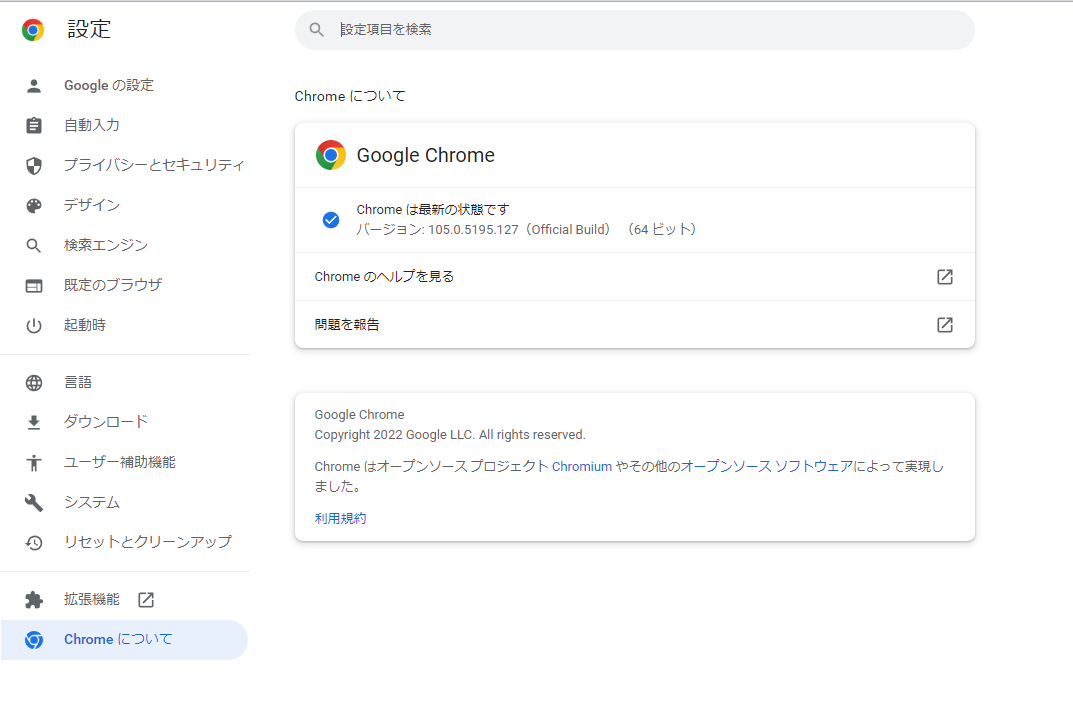The width and height of the screenshot is (1073, 705).
Task: Click external-link icon next to 拡張機能
Action: [146, 600]
